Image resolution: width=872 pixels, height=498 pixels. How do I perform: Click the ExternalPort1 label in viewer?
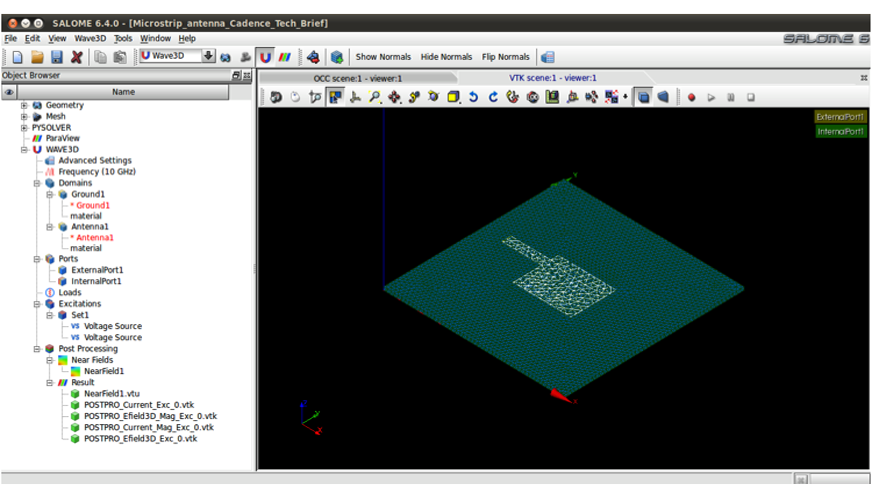coord(840,117)
